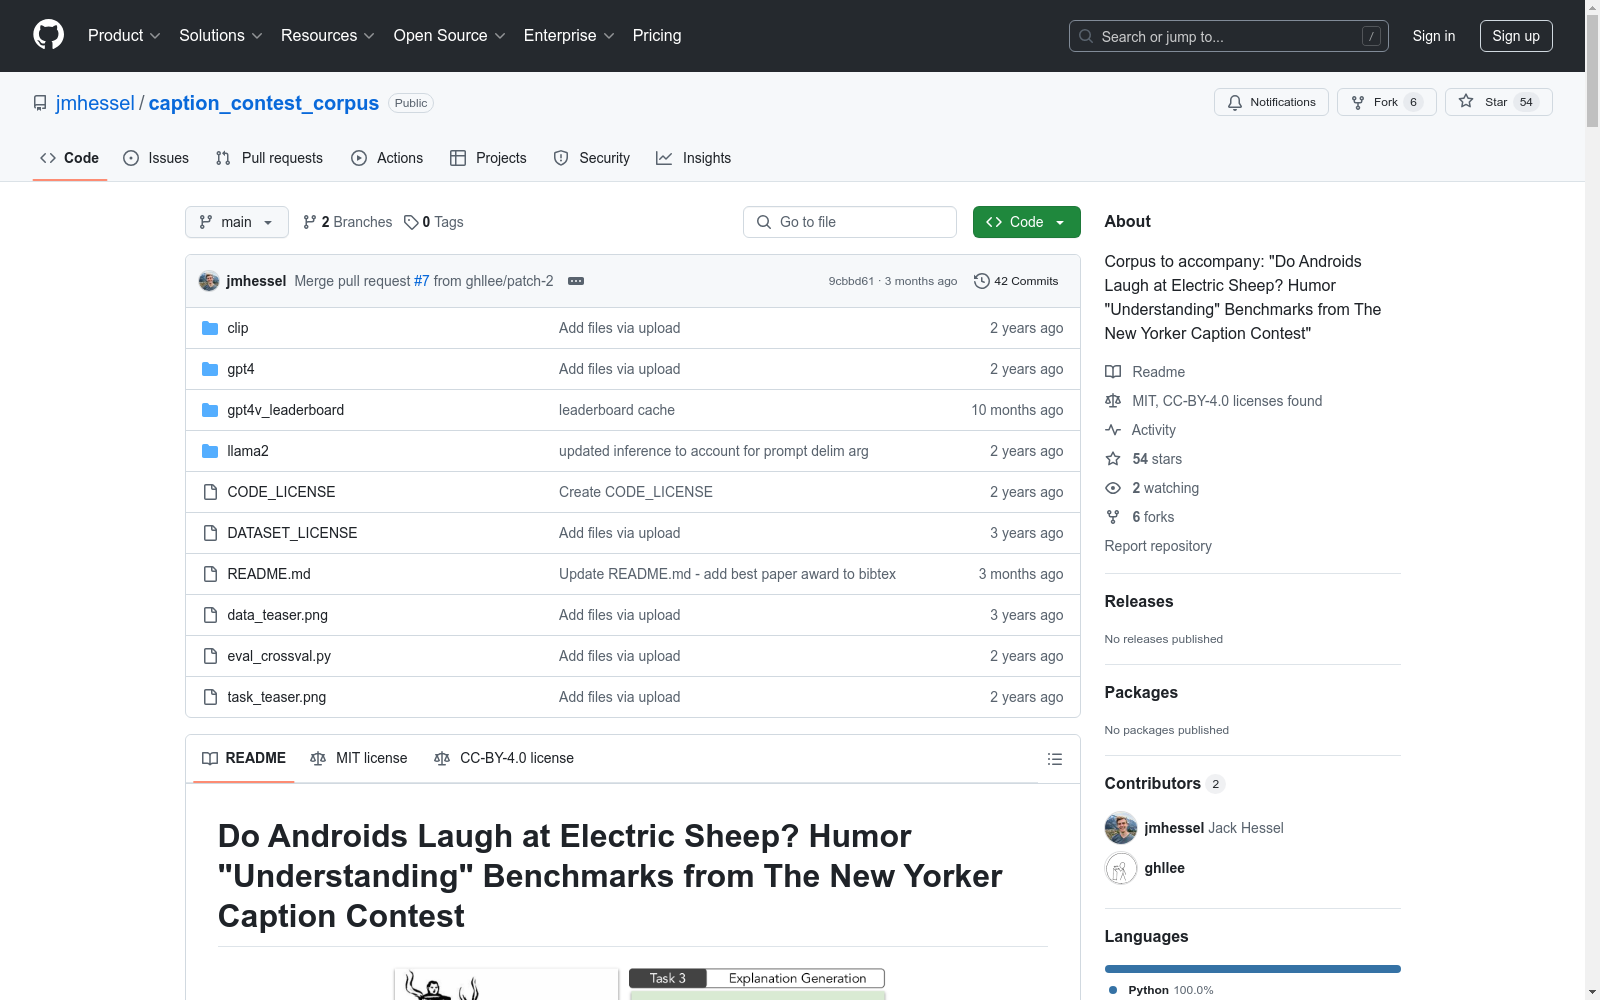Screen dimensions: 1600x1000
Task: Open the Issues tab
Action: coord(156,158)
